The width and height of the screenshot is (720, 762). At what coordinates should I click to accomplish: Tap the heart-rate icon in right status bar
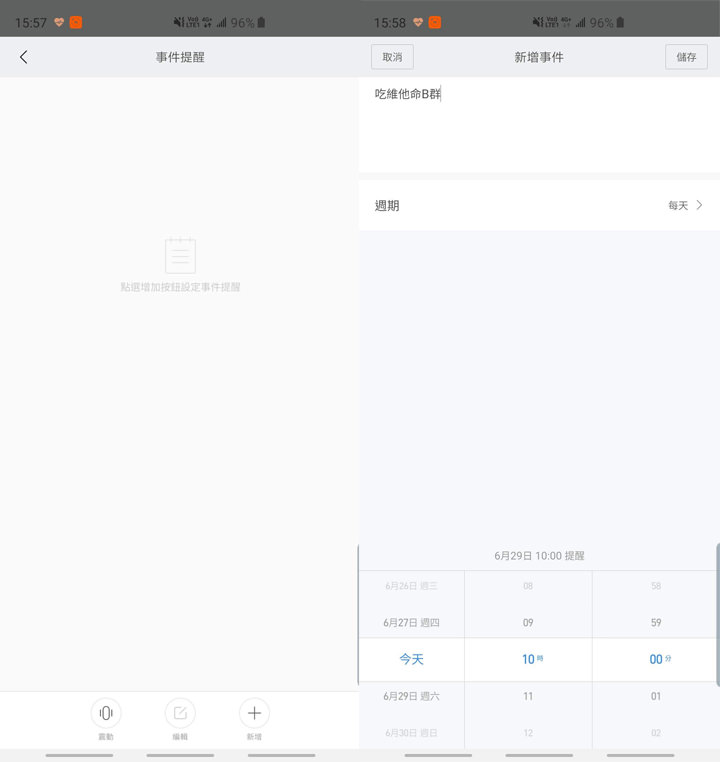pyautogui.click(x=418, y=22)
